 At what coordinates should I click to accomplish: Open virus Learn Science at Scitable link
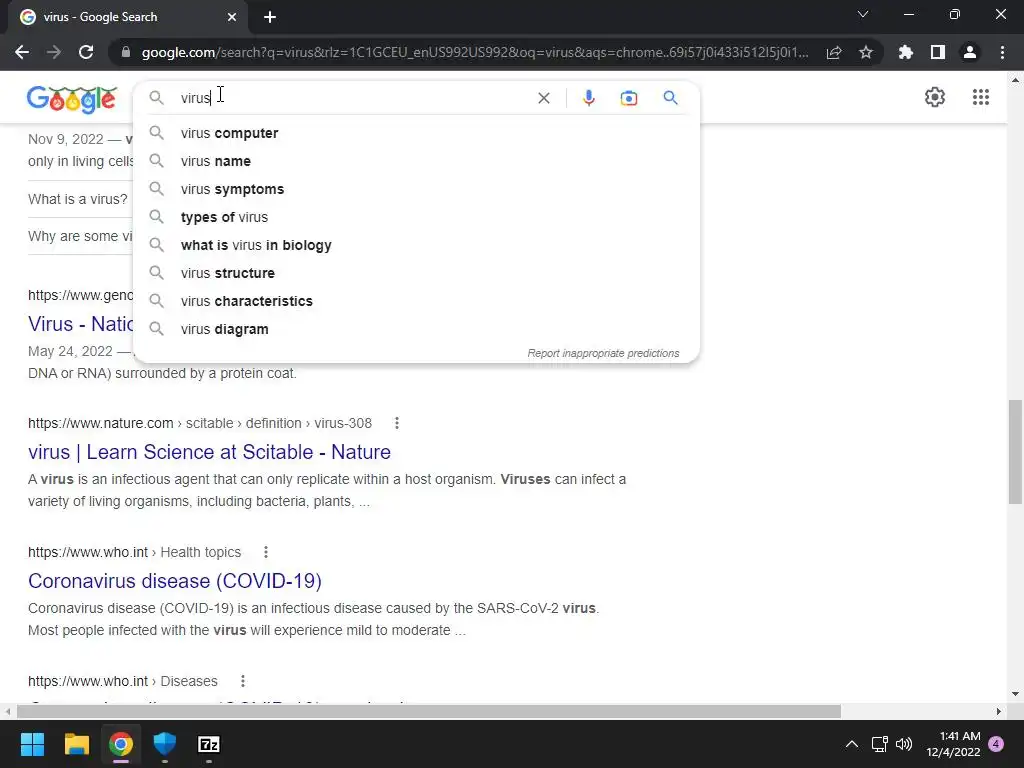(209, 452)
